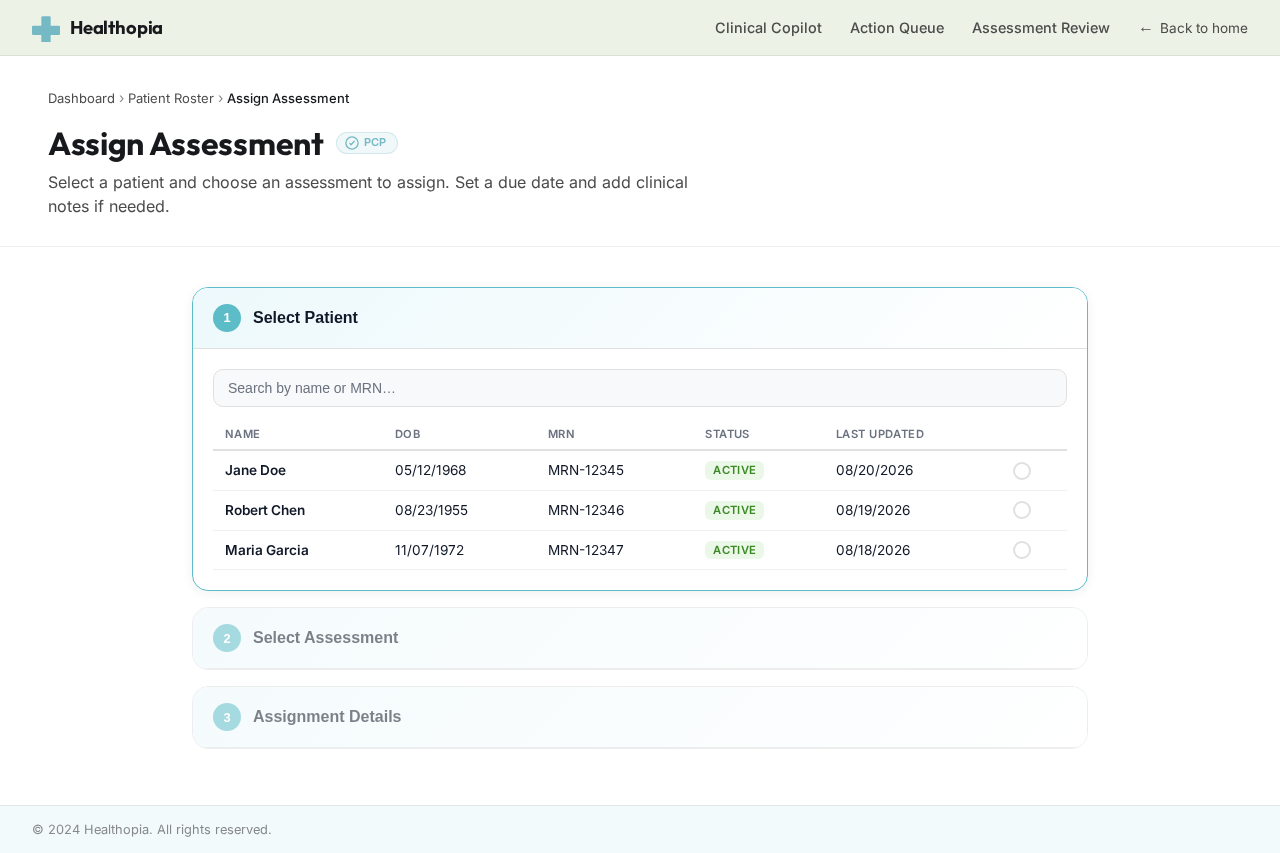1280x853 pixels.
Task: Select the Jane Doe radio button
Action: (x=1022, y=471)
